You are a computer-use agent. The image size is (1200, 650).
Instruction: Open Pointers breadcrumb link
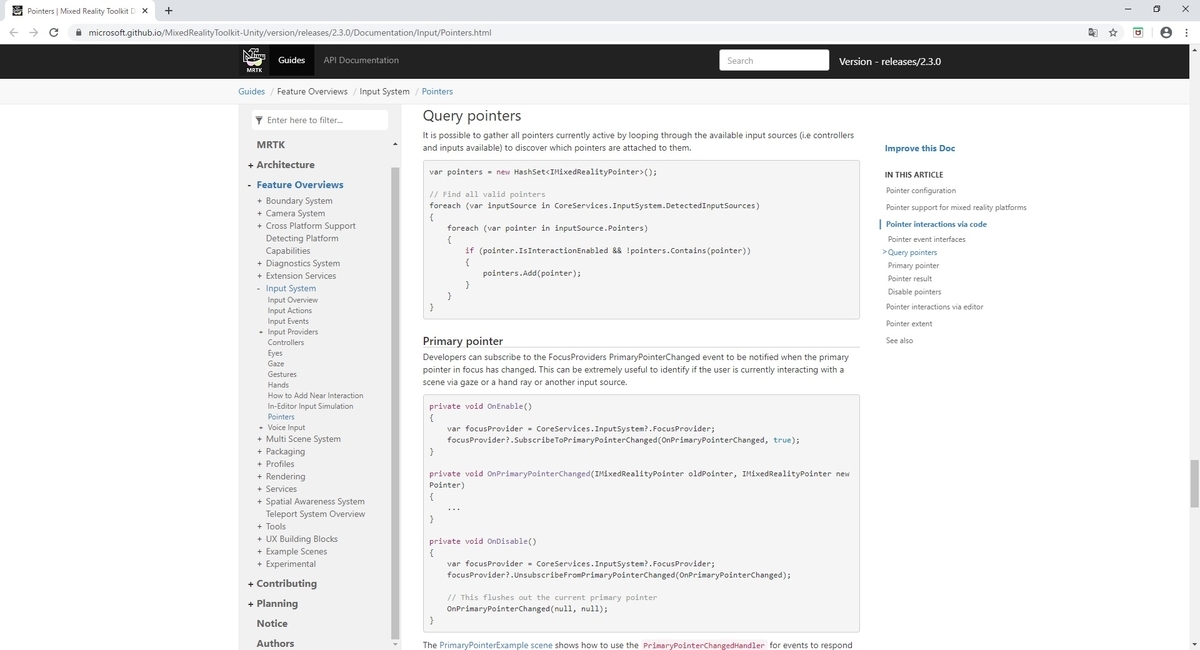pos(437,91)
